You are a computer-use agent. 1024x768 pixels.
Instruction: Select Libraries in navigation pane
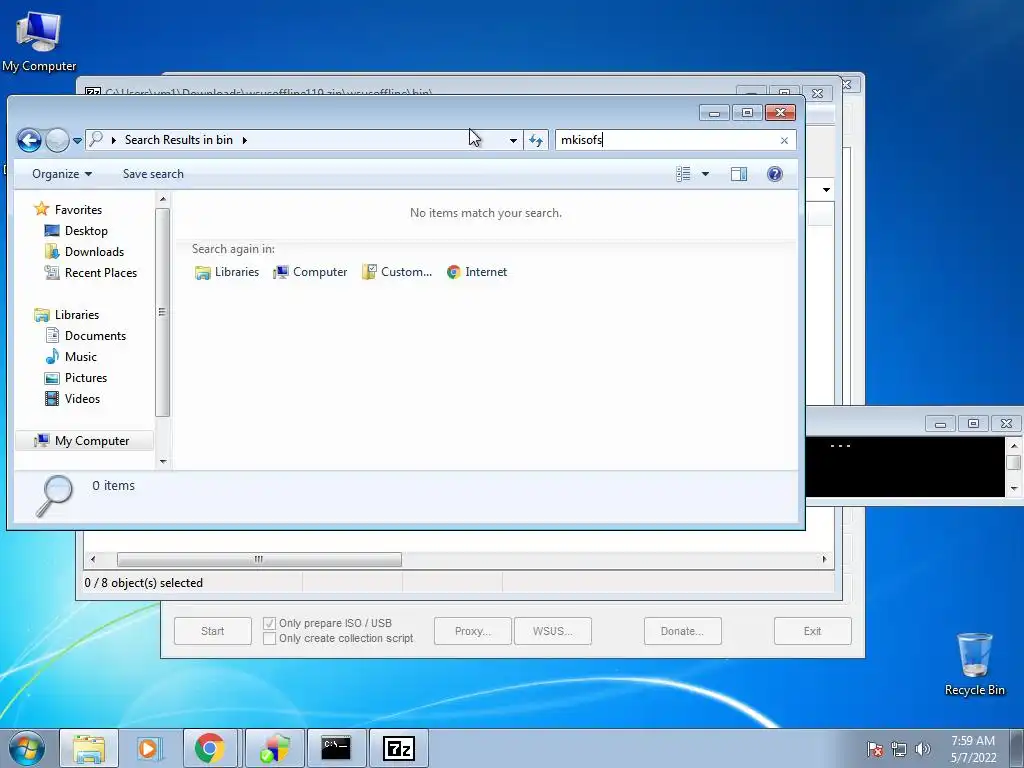(x=76, y=315)
